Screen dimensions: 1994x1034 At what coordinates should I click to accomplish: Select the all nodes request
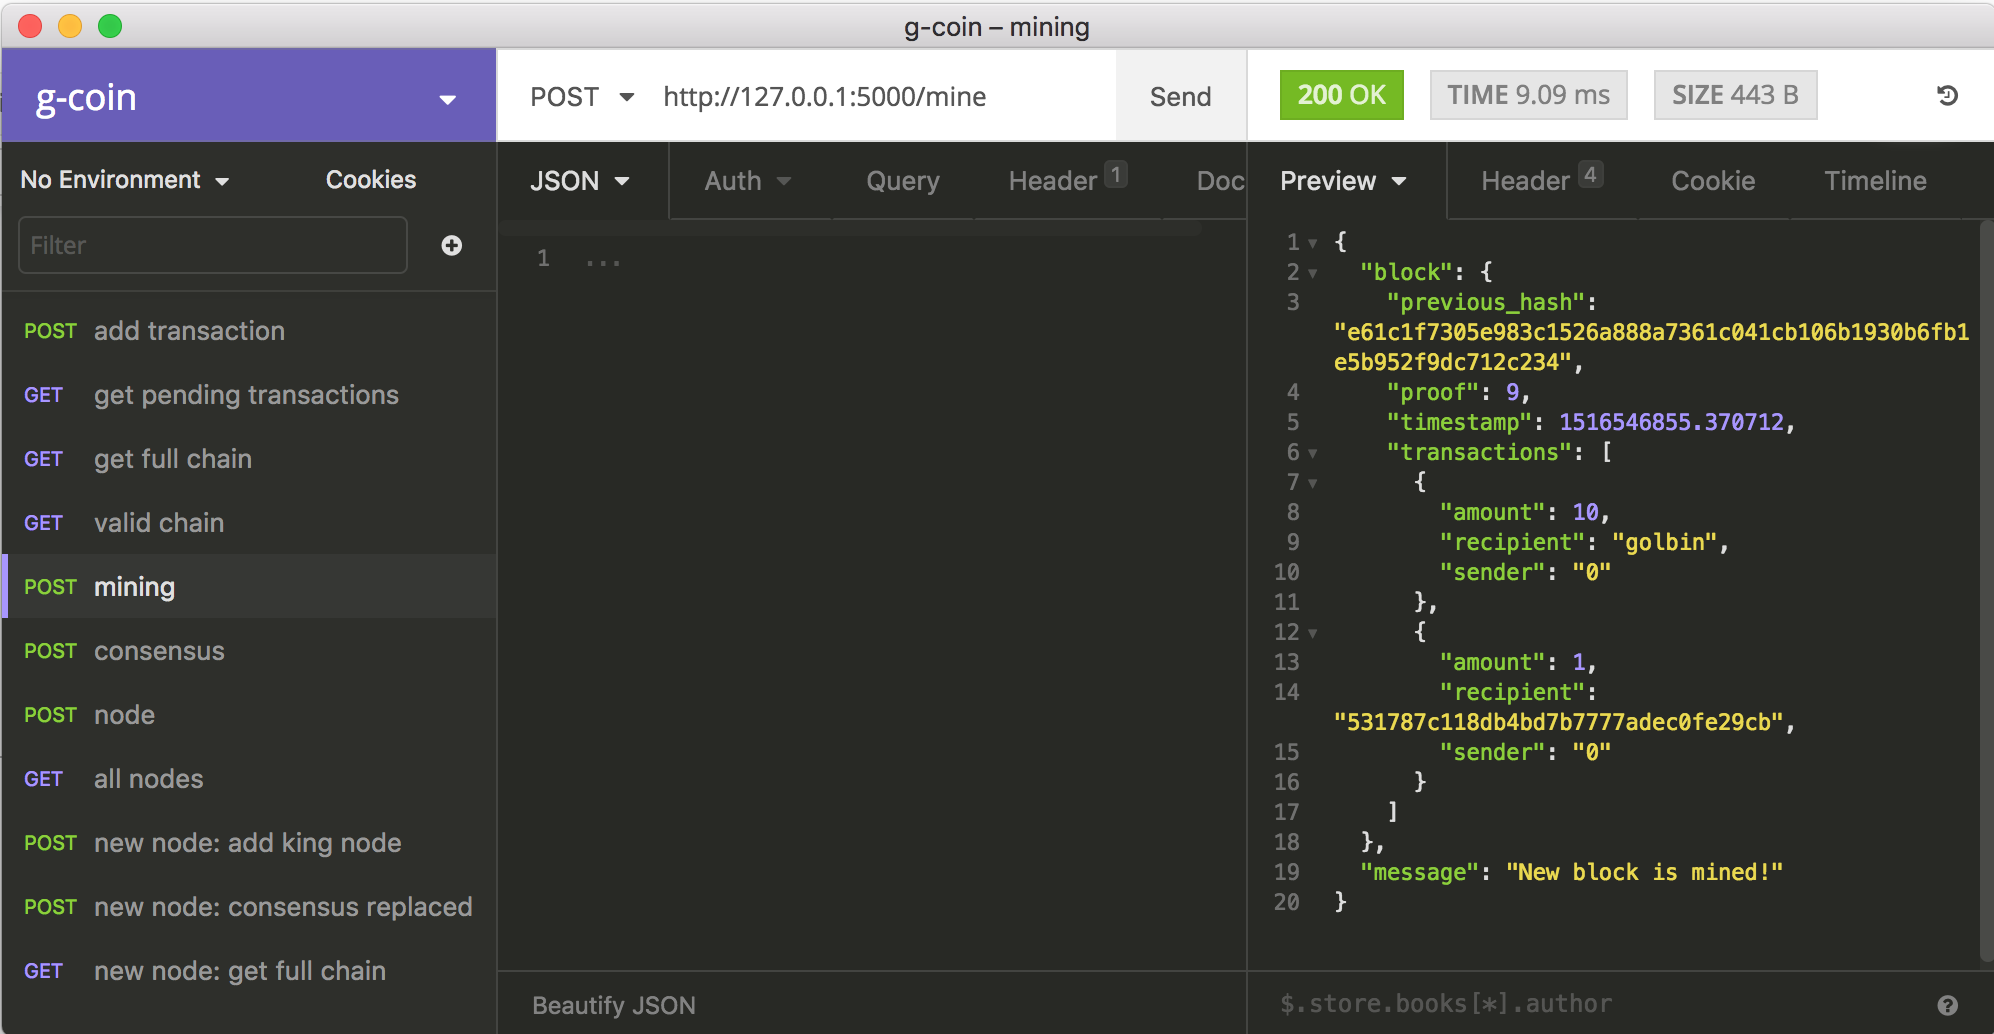tap(250, 779)
